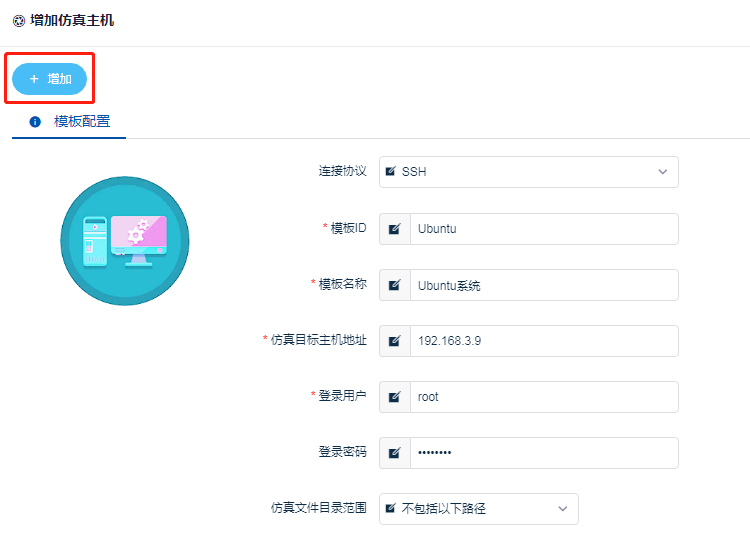Click the info icon beside 模板配置
Screen dimensions: 750x539
click(x=35, y=122)
